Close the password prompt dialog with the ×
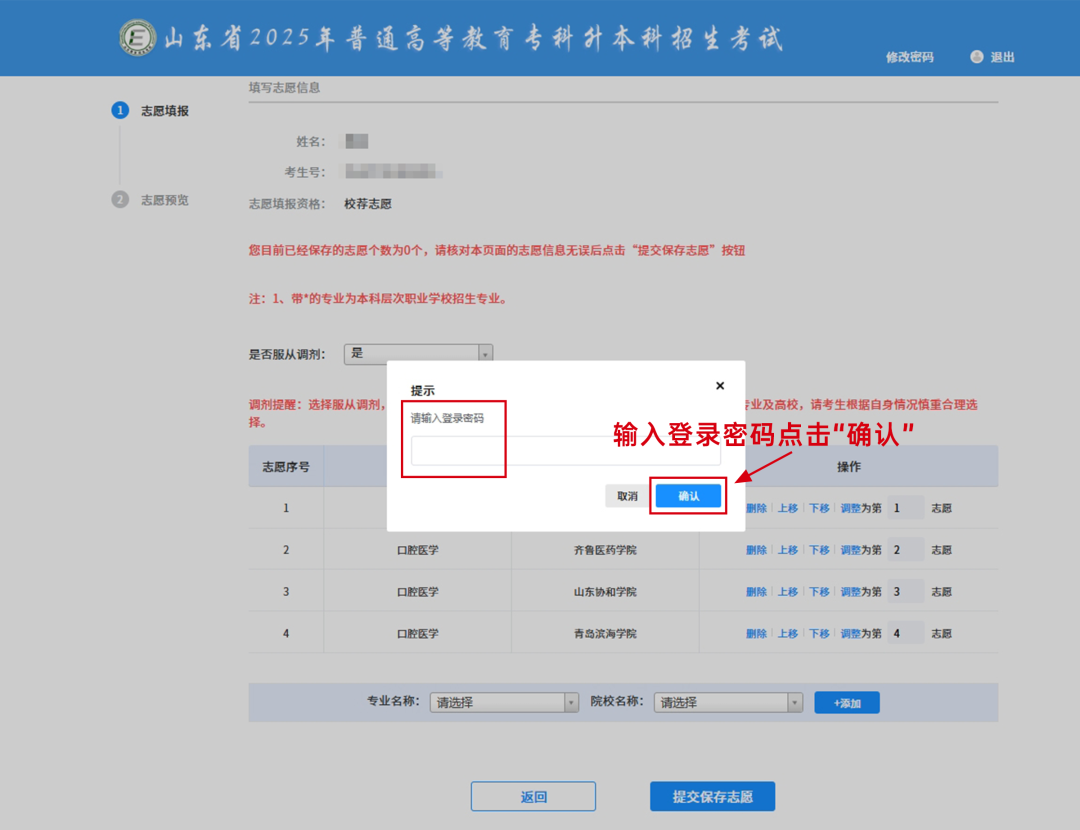The image size is (1080, 830). (719, 385)
